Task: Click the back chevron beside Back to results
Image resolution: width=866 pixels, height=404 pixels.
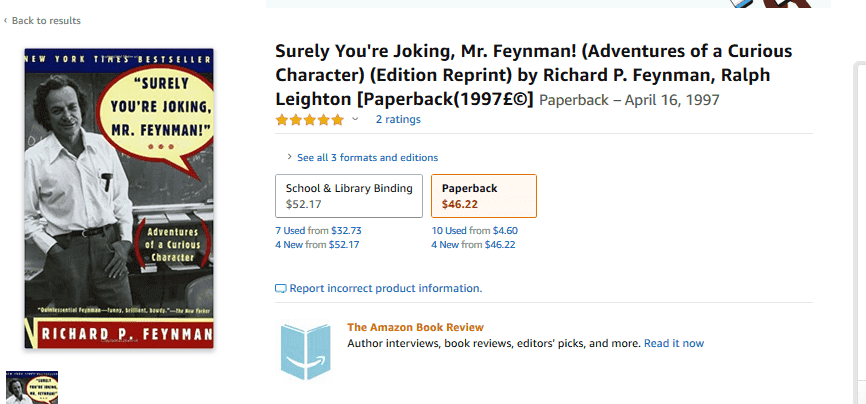Action: click(5, 21)
